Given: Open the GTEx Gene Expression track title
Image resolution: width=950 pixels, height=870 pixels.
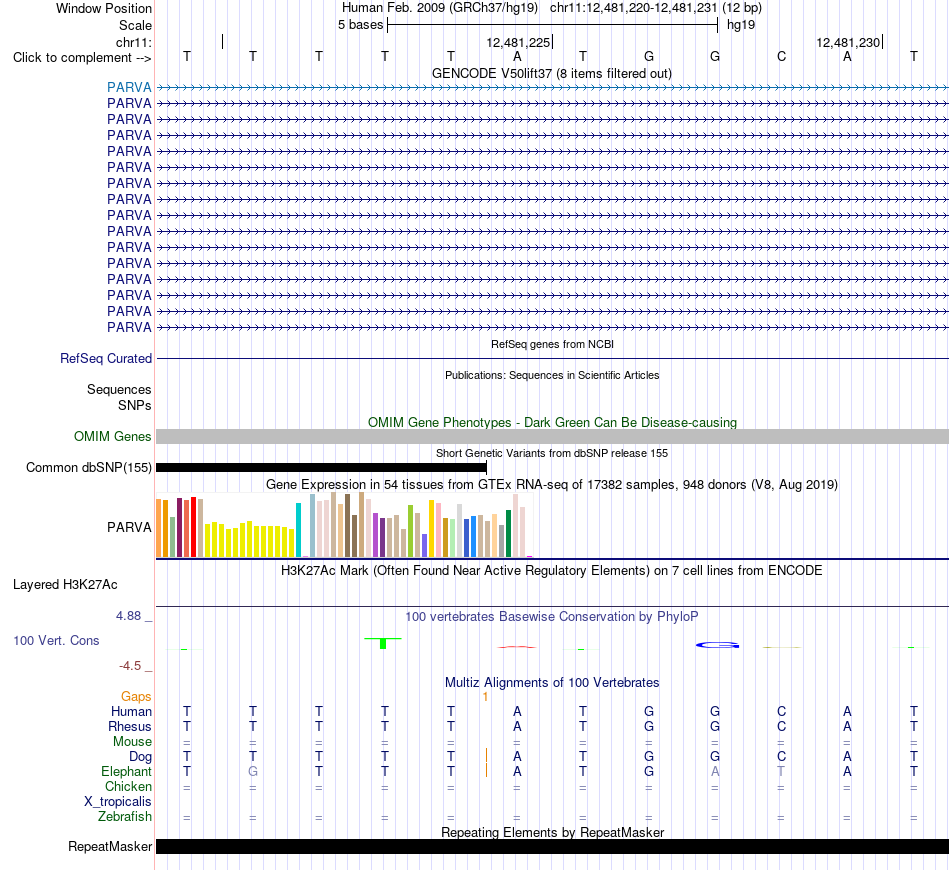Looking at the screenshot, I should [x=551, y=485].
